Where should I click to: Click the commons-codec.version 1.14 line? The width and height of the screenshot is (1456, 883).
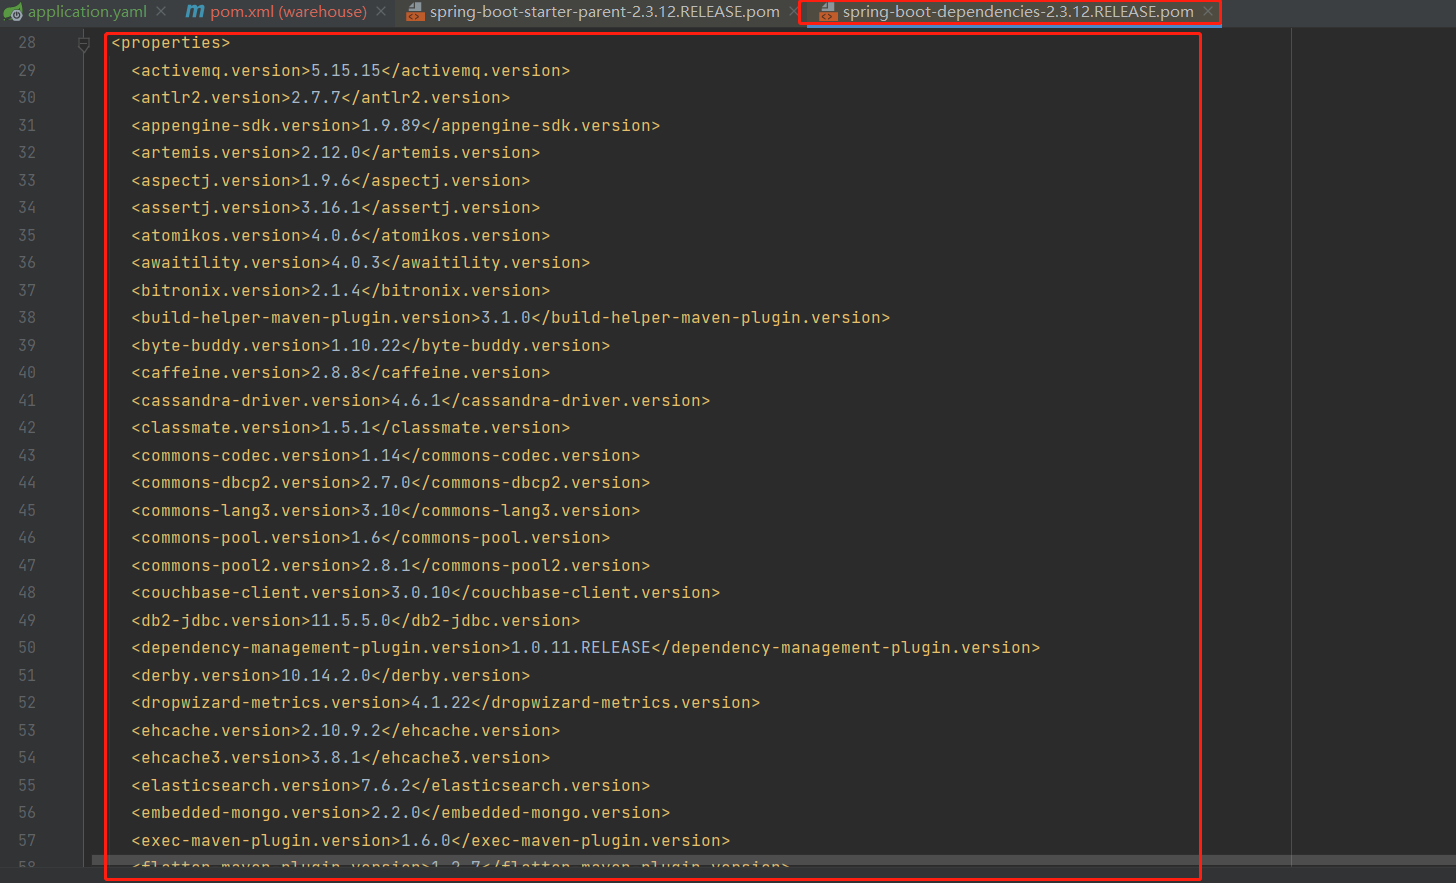point(386,456)
